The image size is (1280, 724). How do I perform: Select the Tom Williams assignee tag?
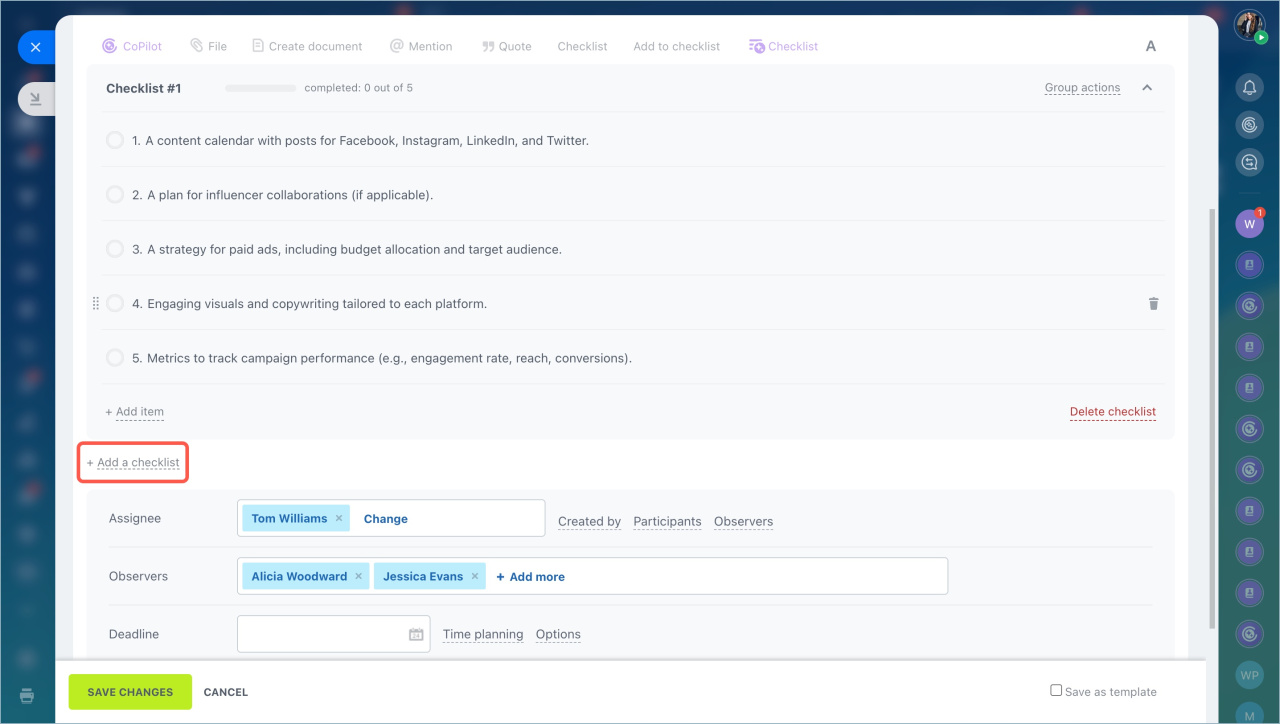[296, 518]
